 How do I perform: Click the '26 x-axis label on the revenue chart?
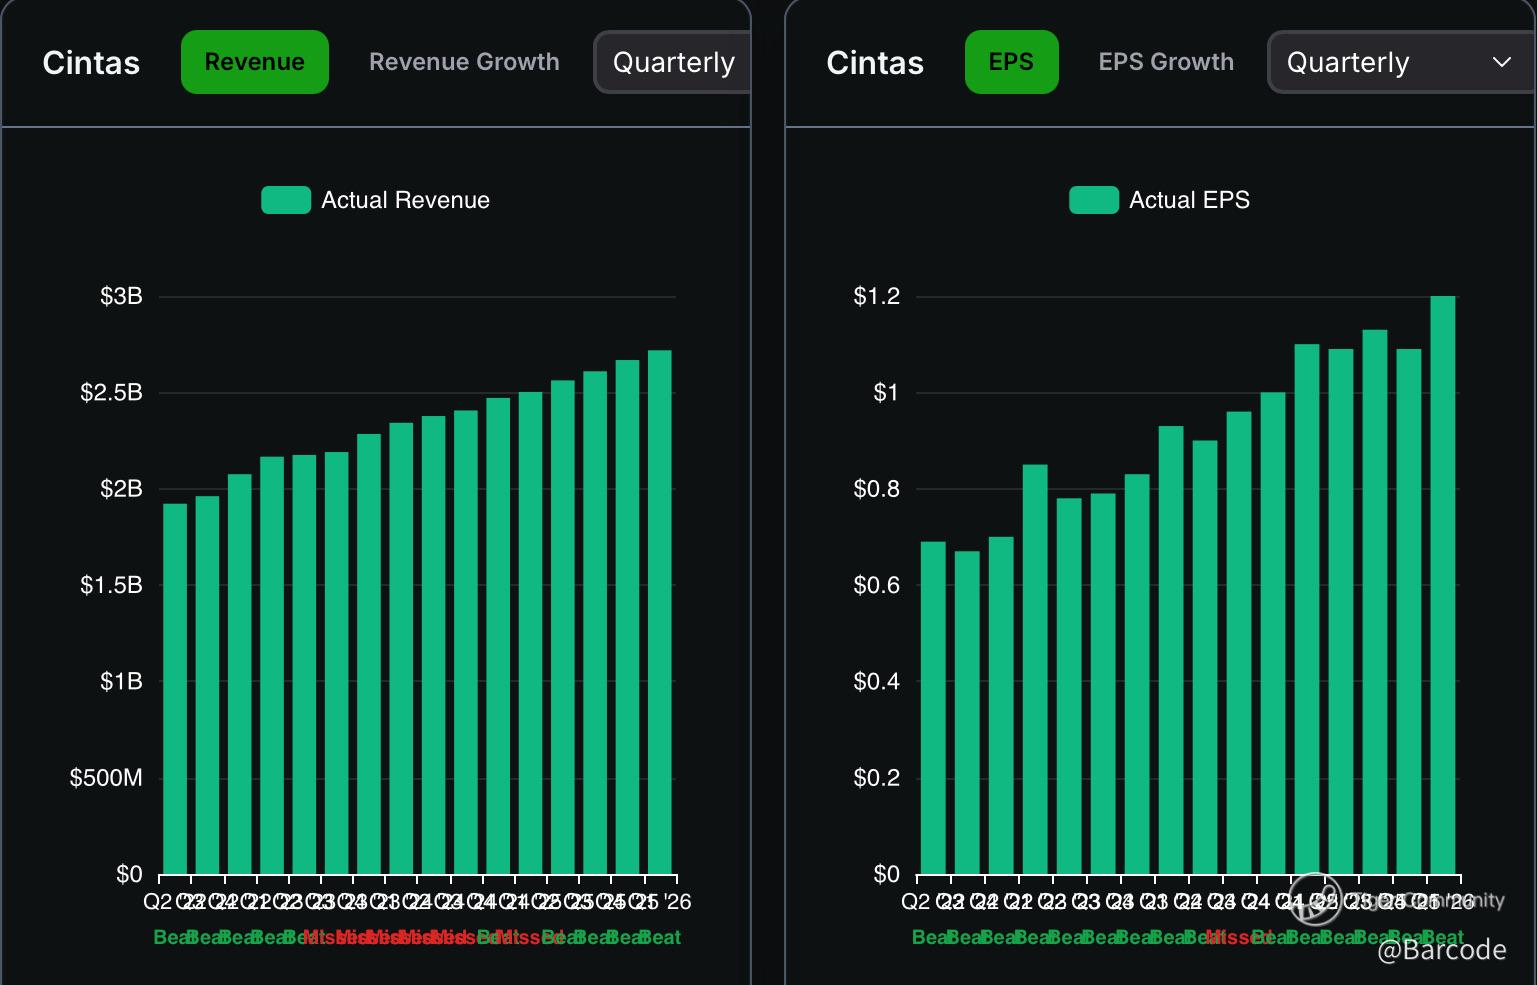[x=677, y=902]
